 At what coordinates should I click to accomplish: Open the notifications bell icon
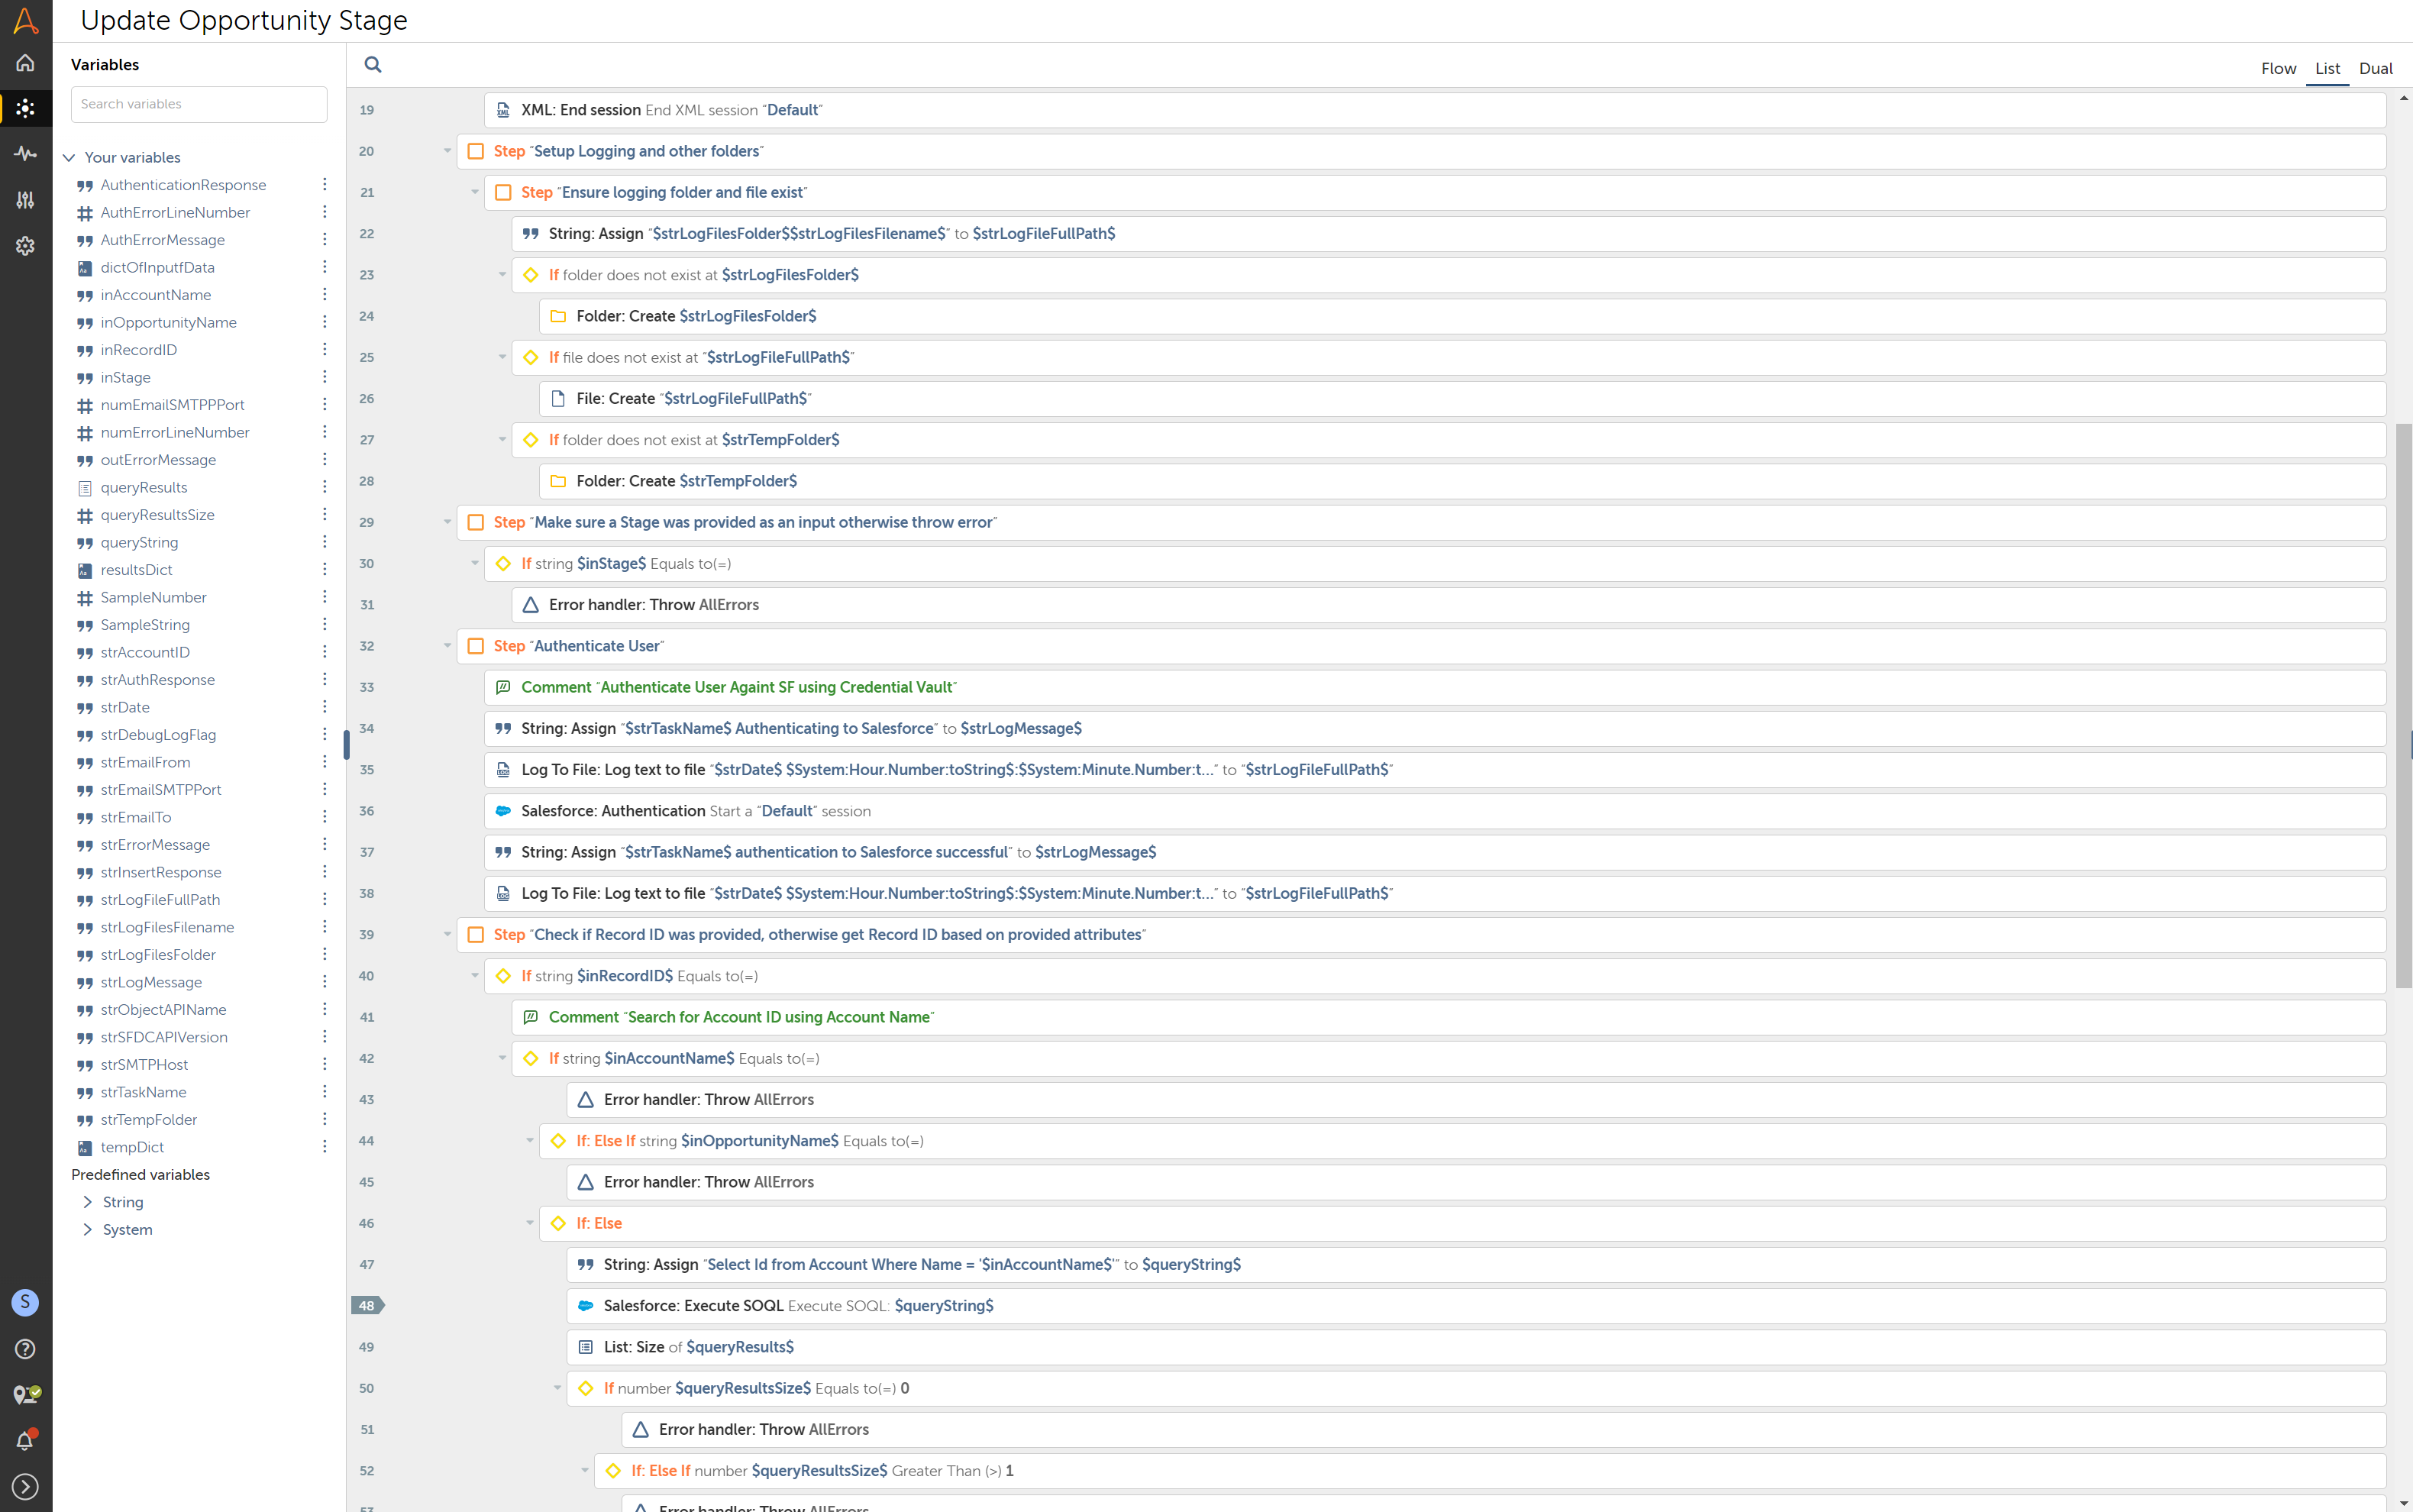coord(25,1440)
